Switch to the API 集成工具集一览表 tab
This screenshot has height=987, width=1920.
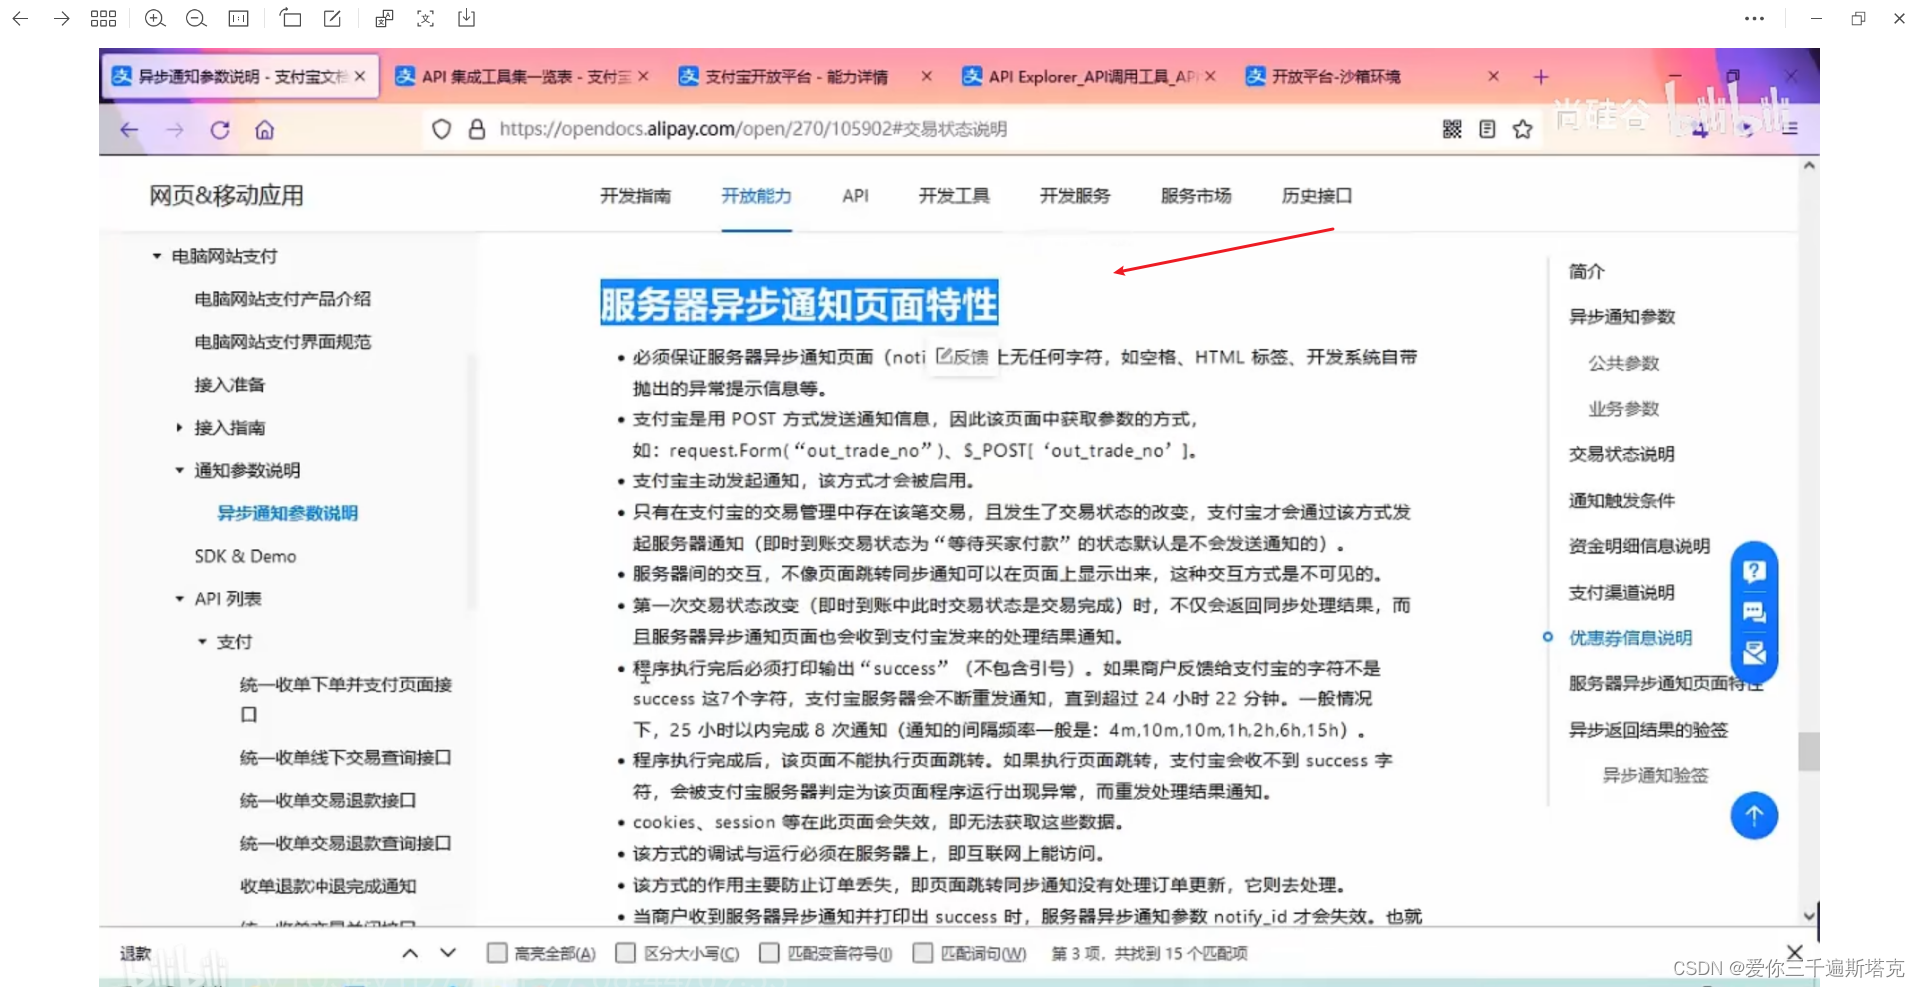coord(522,77)
